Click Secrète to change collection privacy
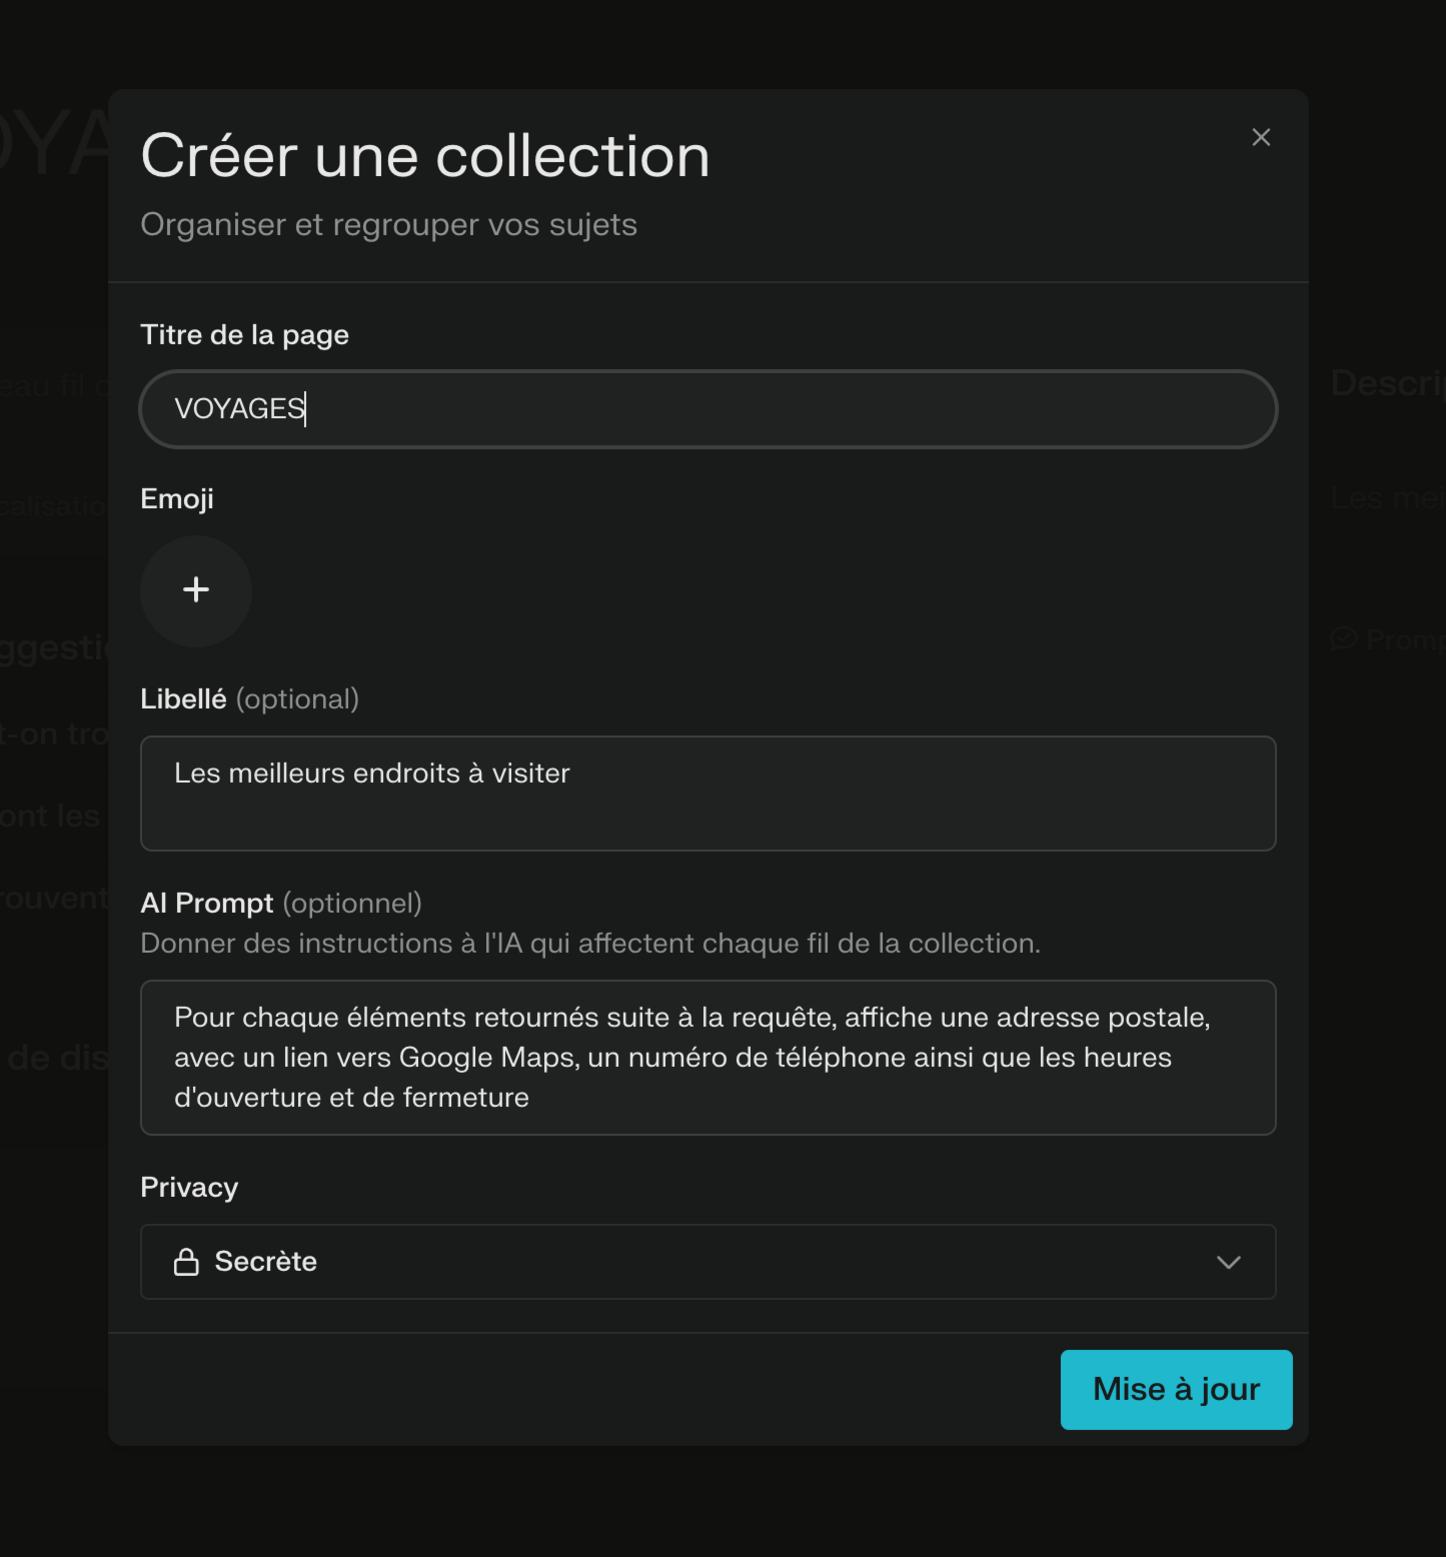The image size is (1446, 1557). [x=263, y=1261]
